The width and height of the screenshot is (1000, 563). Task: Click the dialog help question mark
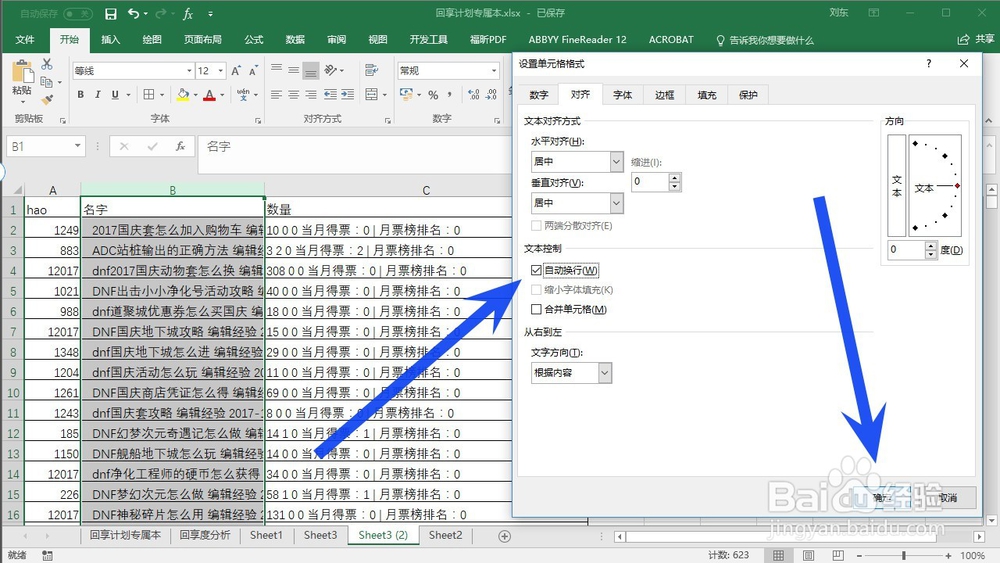click(929, 63)
